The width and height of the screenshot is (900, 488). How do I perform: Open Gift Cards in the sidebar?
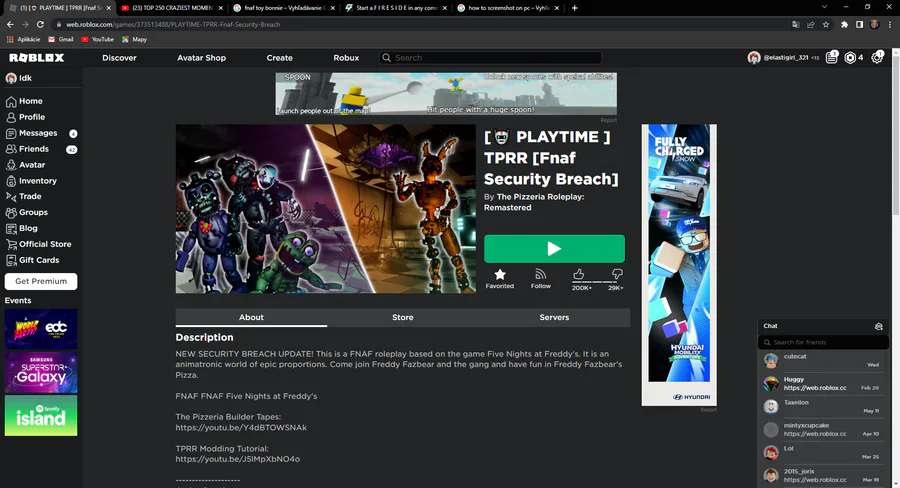click(33, 260)
